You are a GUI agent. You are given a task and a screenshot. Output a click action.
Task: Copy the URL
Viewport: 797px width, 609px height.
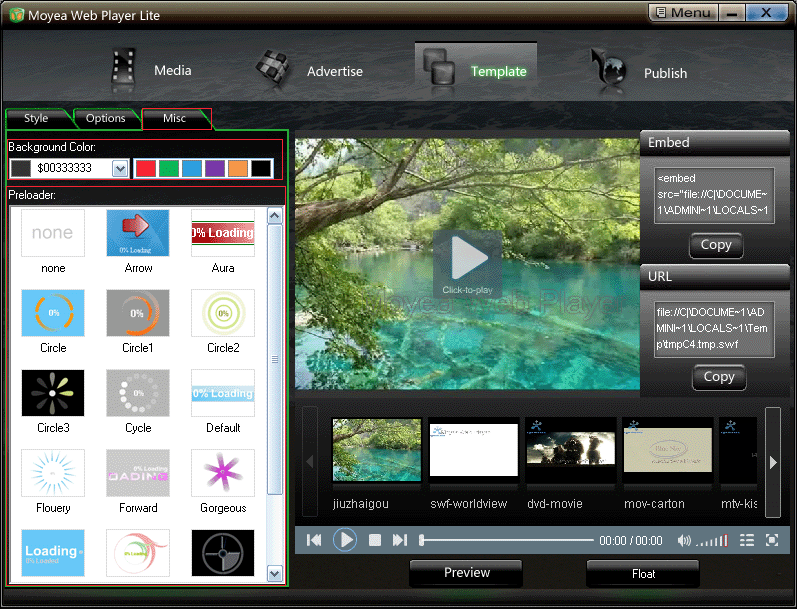pos(719,377)
